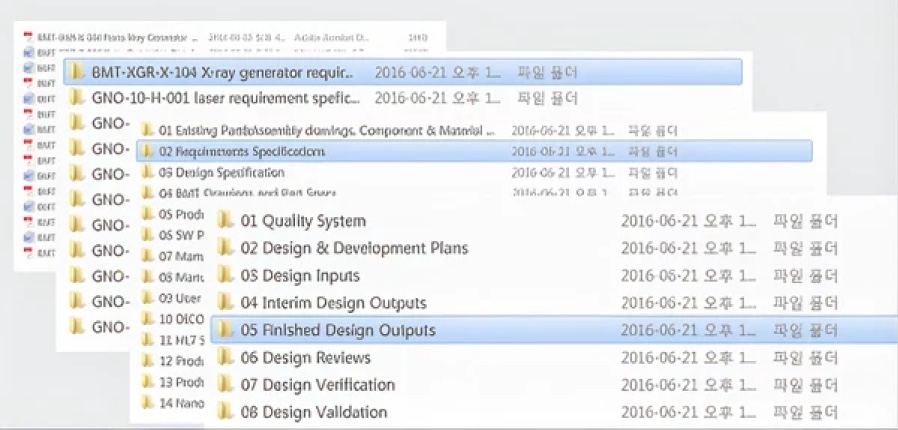Image resolution: width=898 pixels, height=430 pixels.
Task: Select the 08 Design Validation folder name
Action: click(x=314, y=412)
